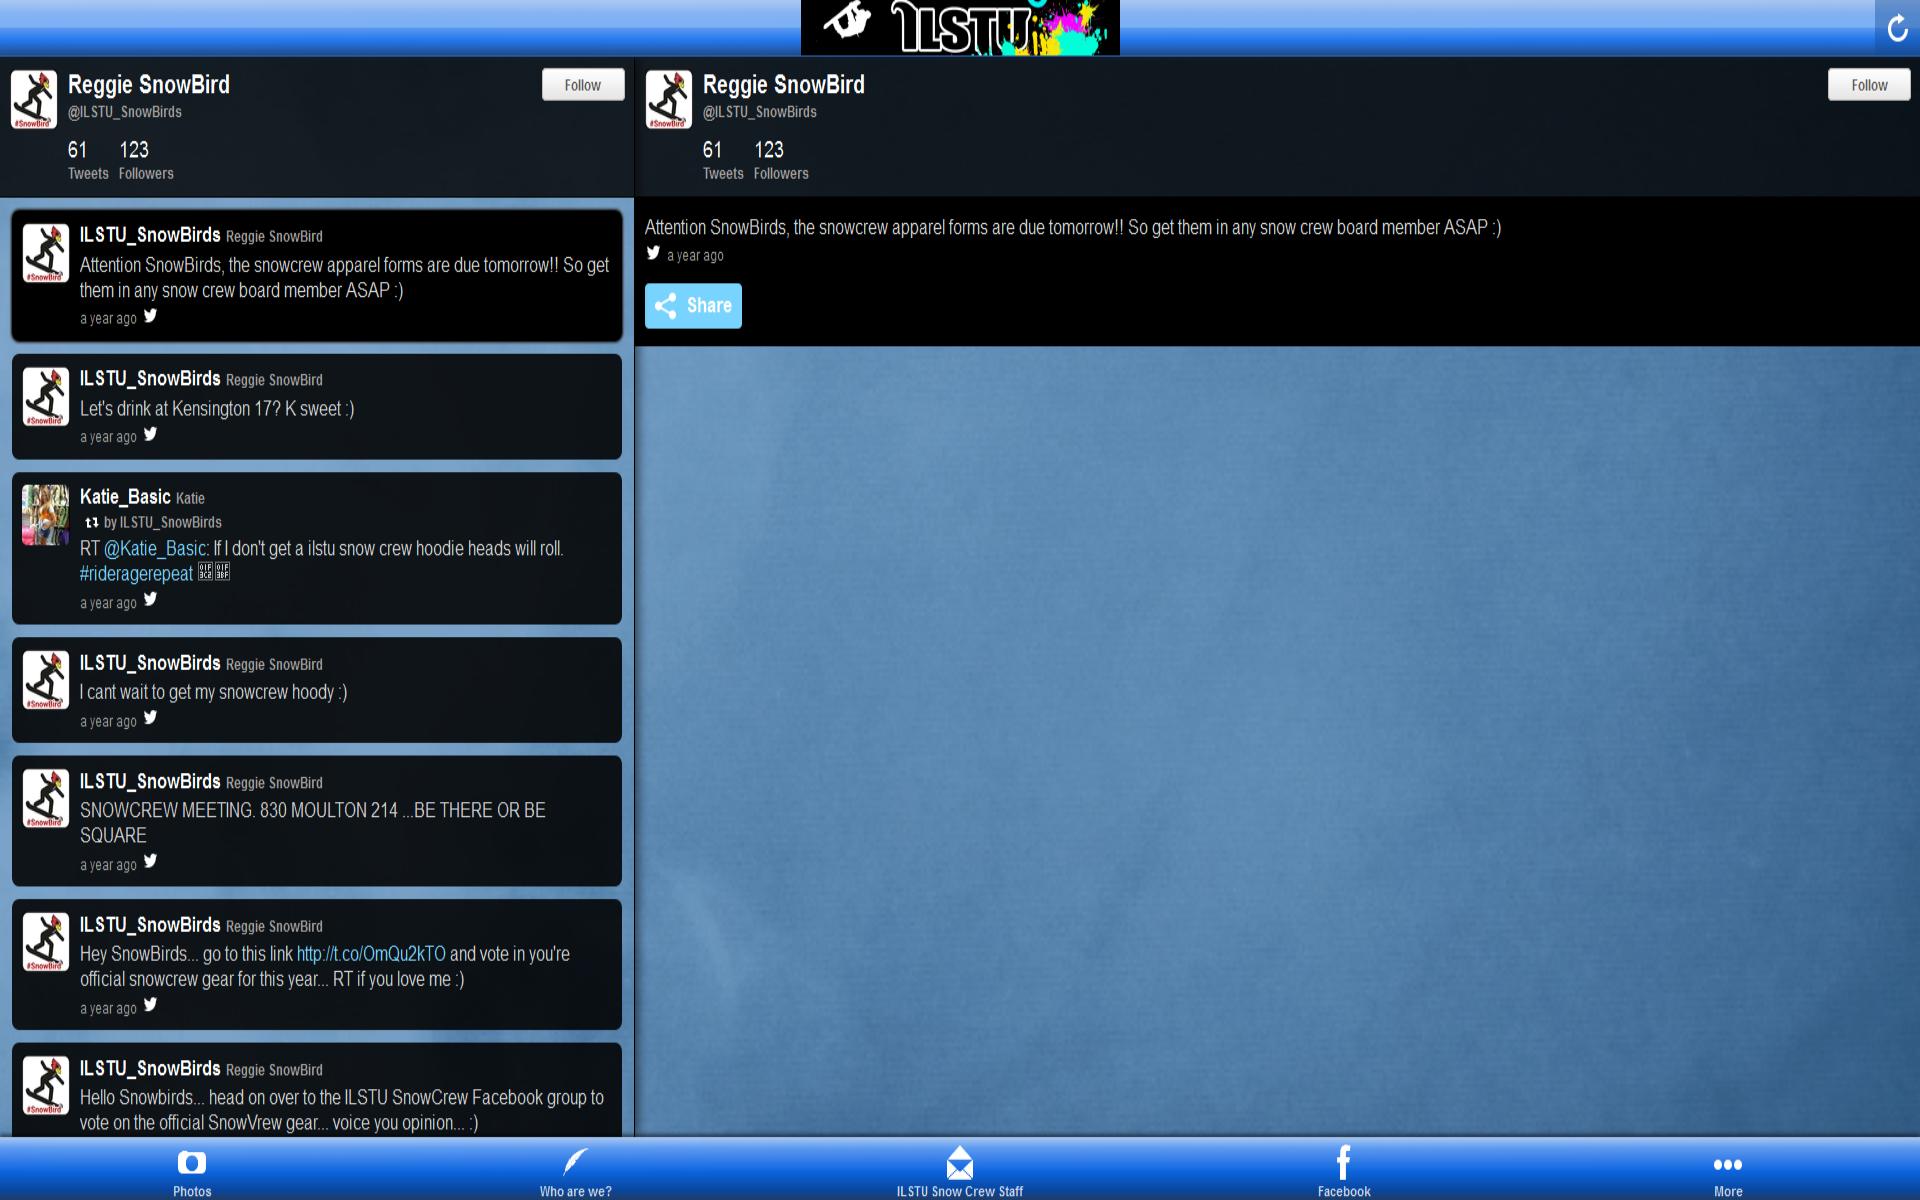Click avatar on SNOWCREW MEETING tweet

(x=45, y=799)
